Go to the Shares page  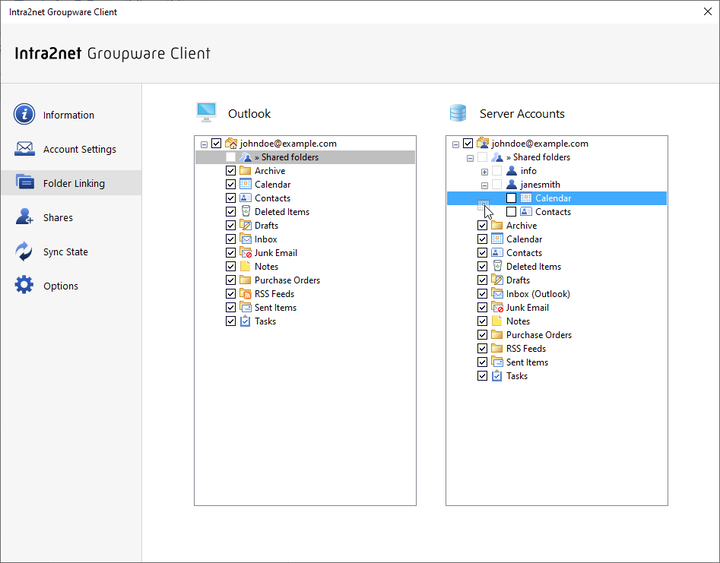tap(71, 217)
